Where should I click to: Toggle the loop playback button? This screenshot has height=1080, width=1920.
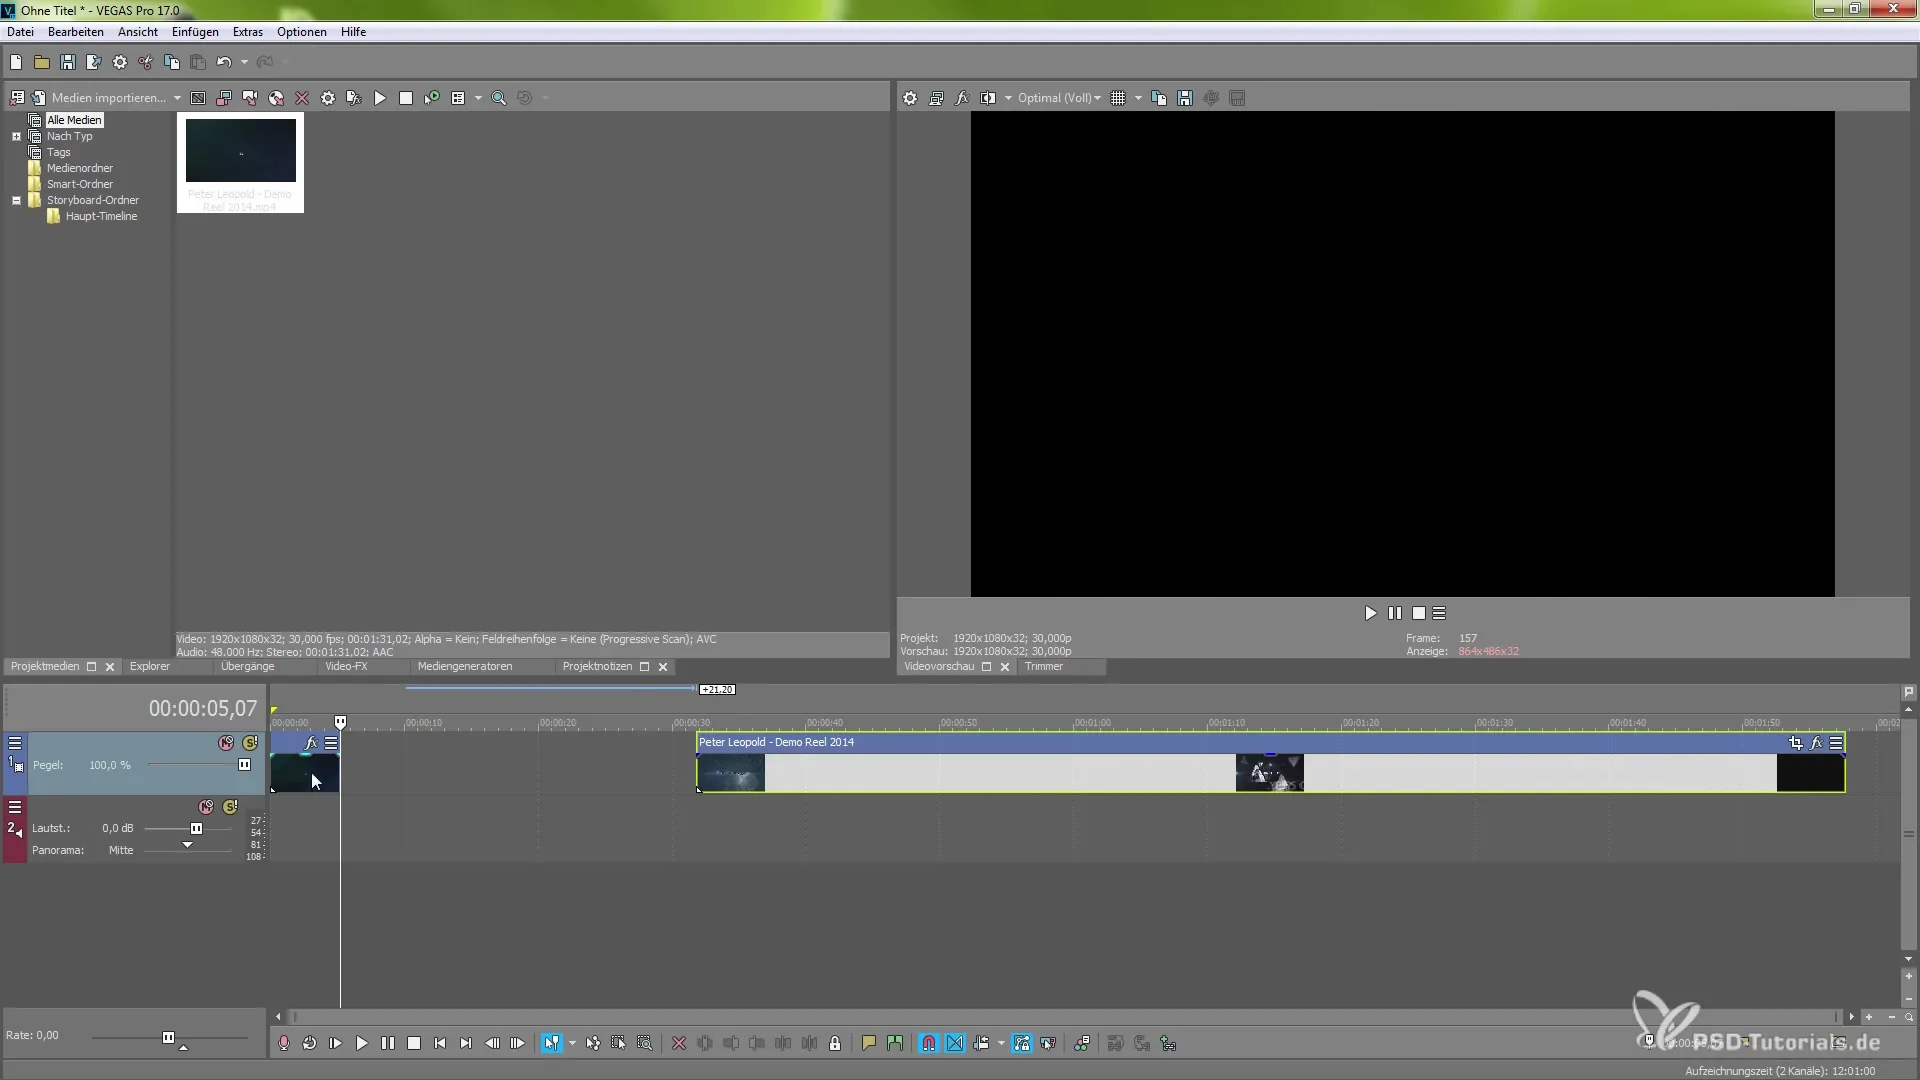[310, 1043]
